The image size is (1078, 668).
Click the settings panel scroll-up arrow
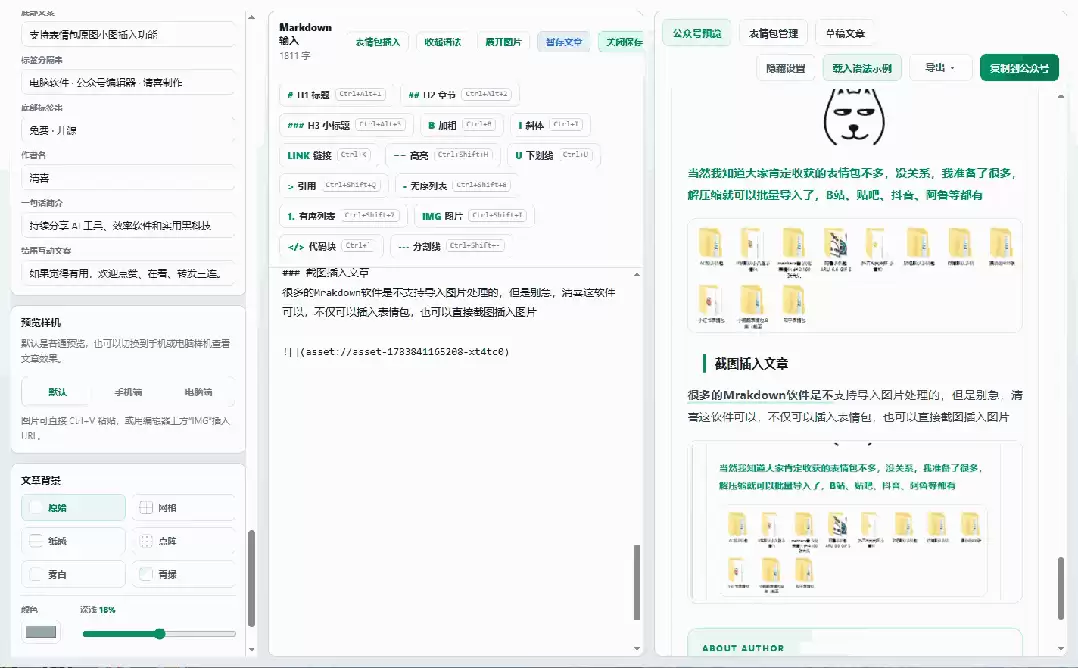(x=252, y=17)
